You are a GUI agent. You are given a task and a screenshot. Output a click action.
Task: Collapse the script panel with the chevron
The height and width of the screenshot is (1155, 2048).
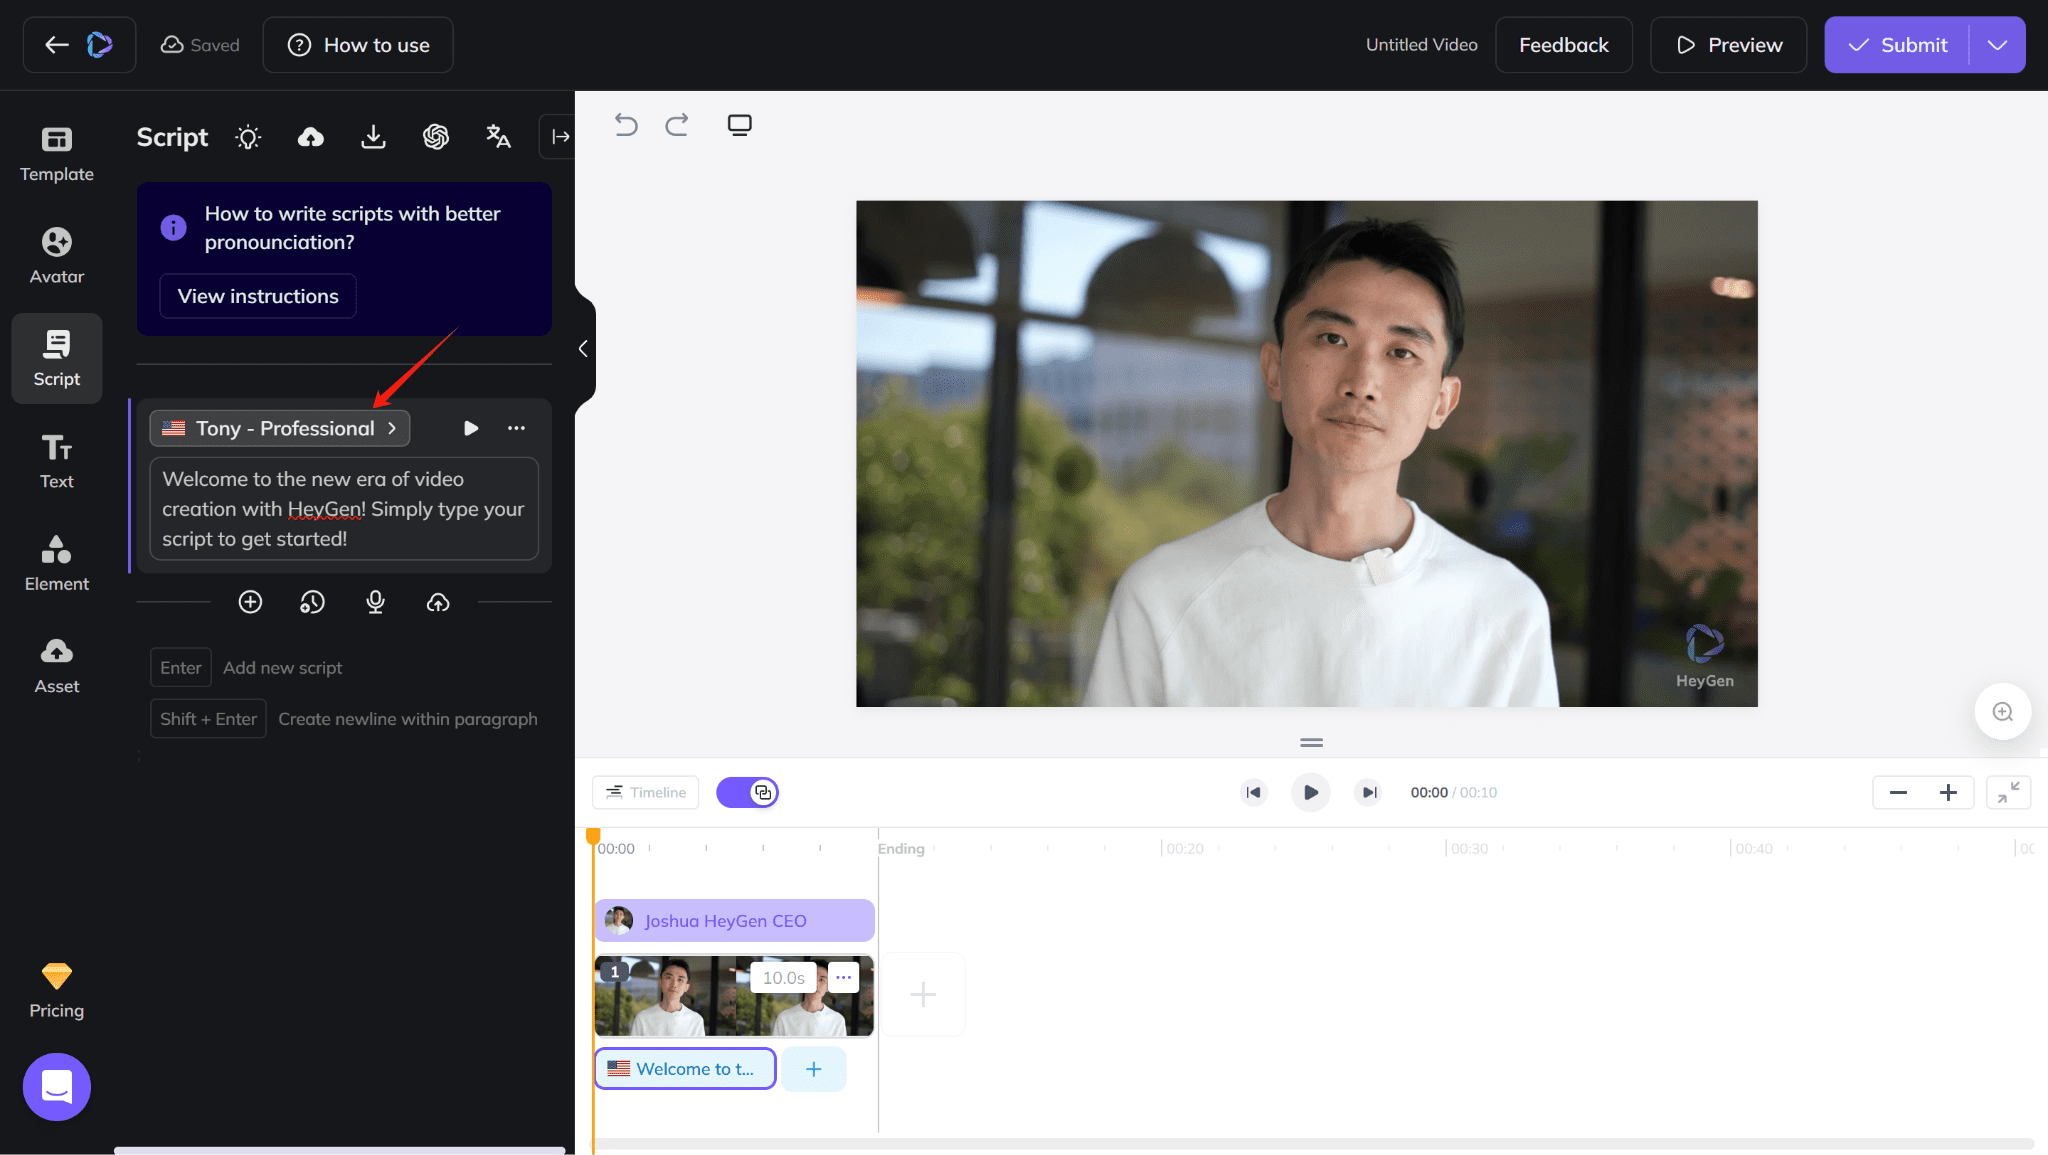(583, 348)
